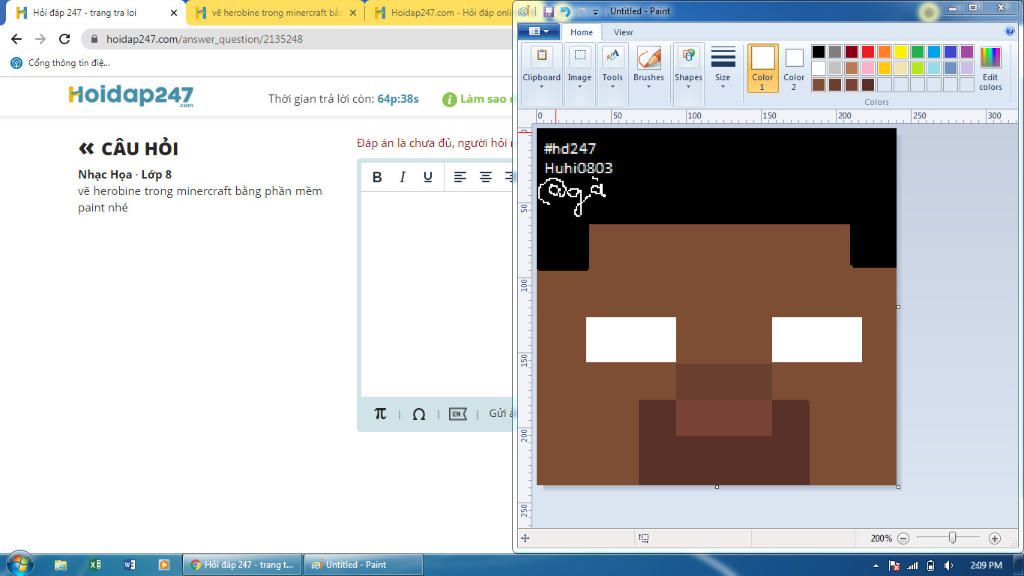Align text left in the answer editor
The width and height of the screenshot is (1024, 576).
(x=460, y=177)
